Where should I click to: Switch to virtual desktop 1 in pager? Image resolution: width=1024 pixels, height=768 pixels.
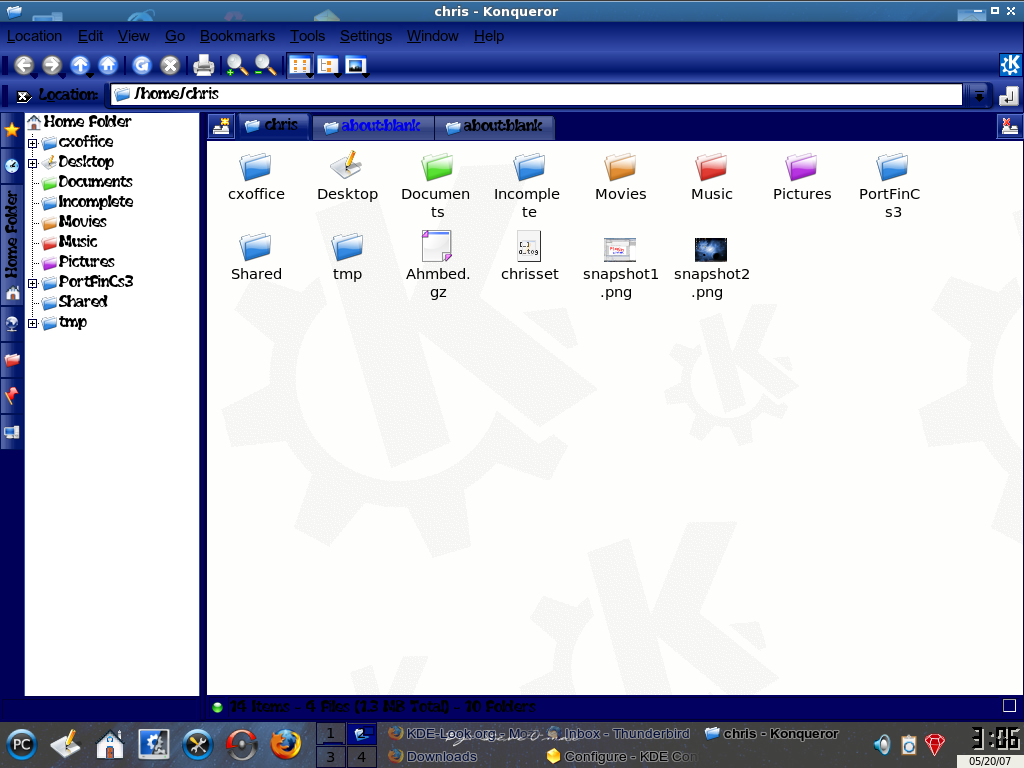click(x=330, y=733)
